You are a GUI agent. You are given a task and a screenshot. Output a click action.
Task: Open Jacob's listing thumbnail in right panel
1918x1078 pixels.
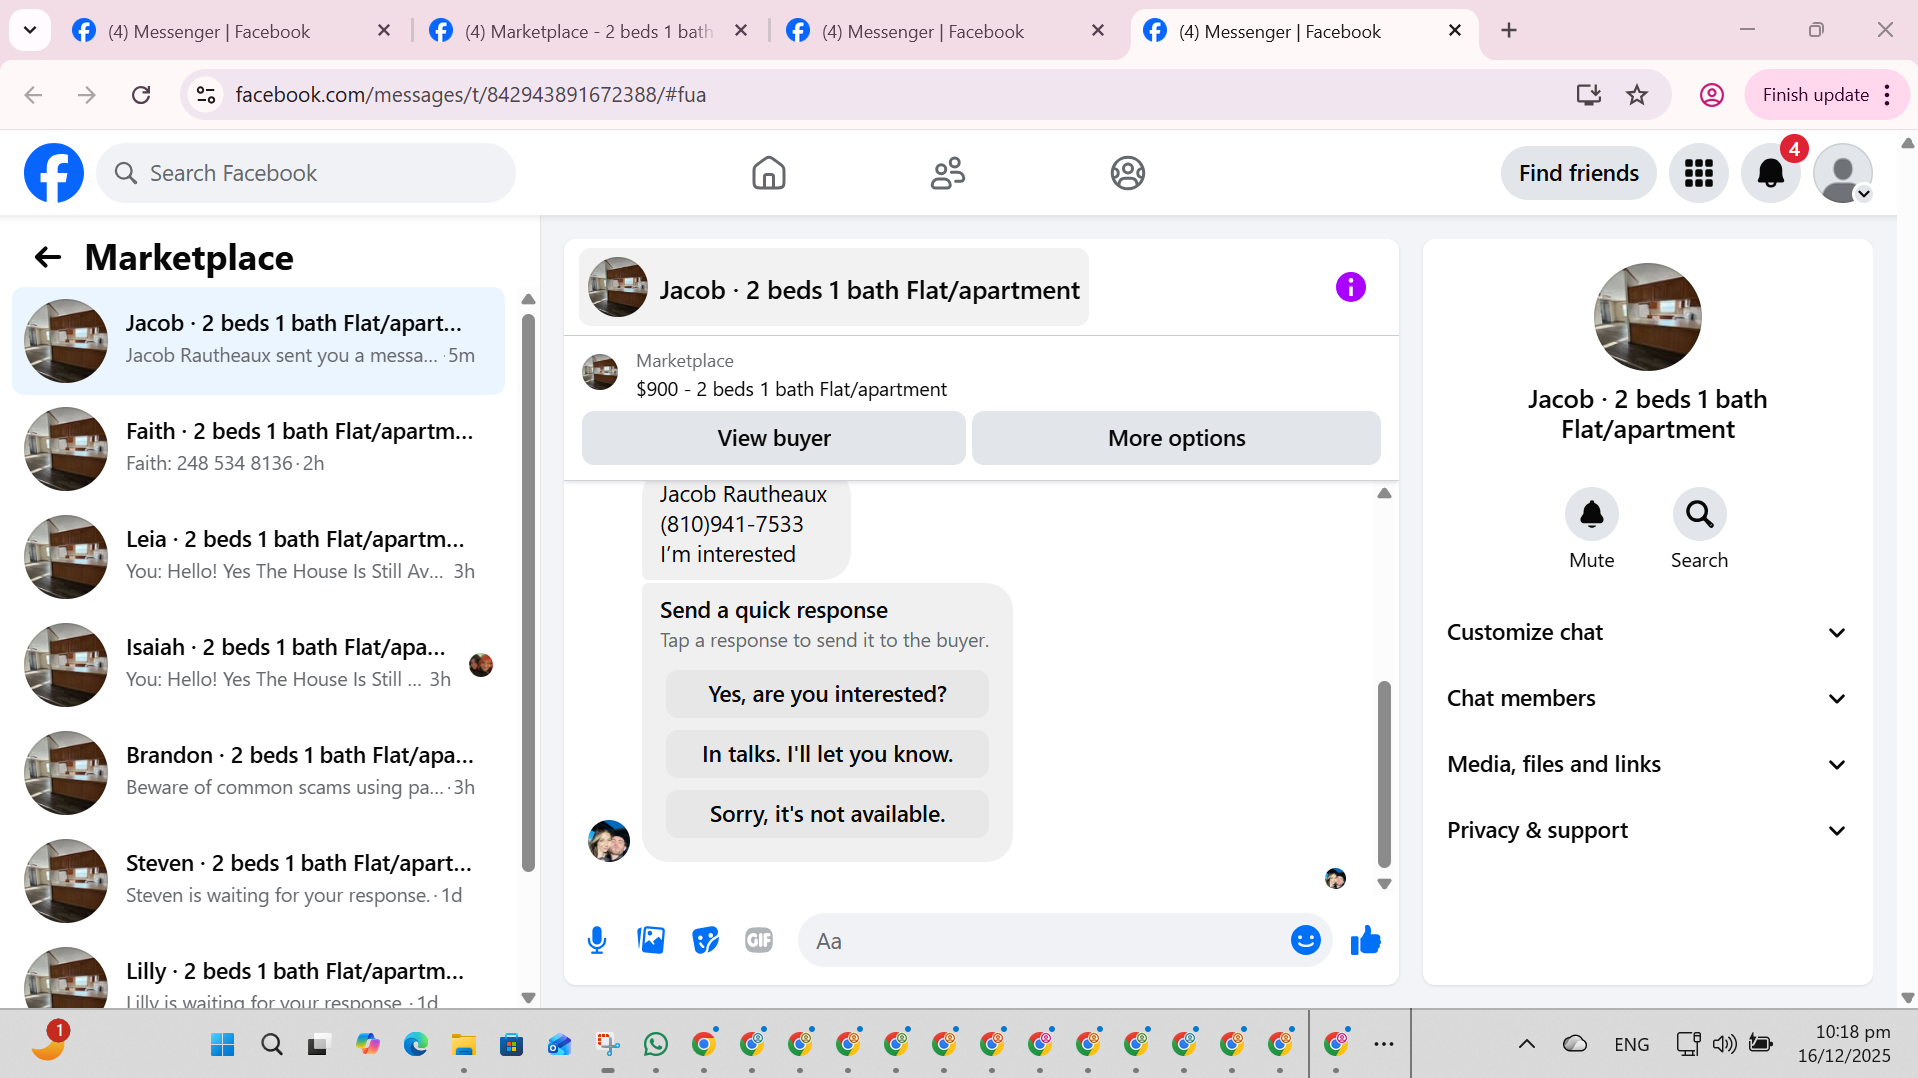click(1647, 317)
